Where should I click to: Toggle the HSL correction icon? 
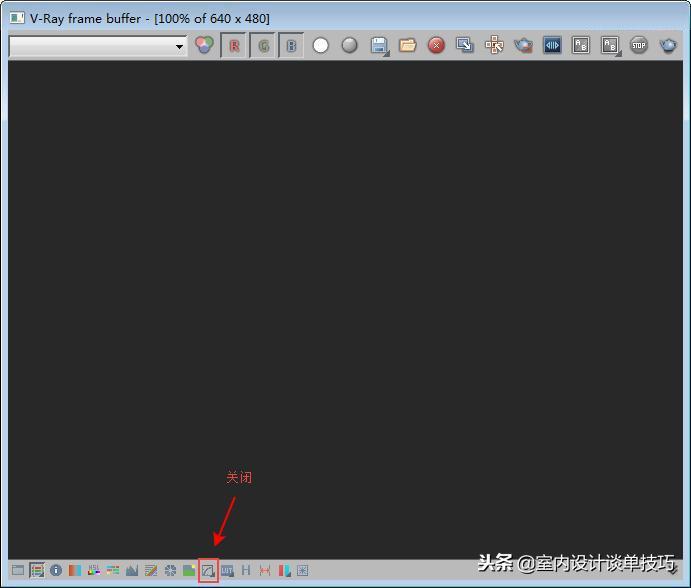point(94,570)
